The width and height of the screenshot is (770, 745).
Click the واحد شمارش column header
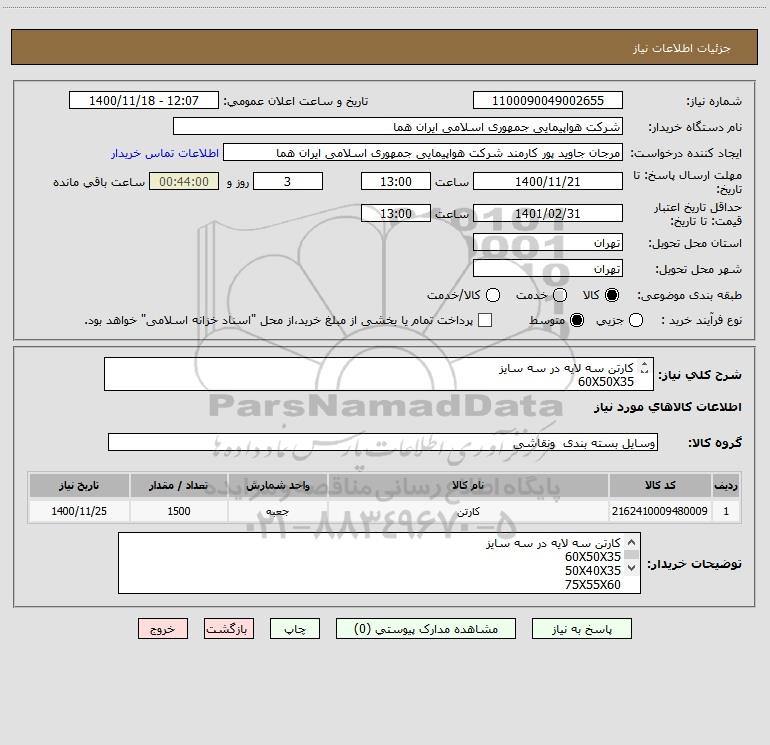click(x=277, y=485)
